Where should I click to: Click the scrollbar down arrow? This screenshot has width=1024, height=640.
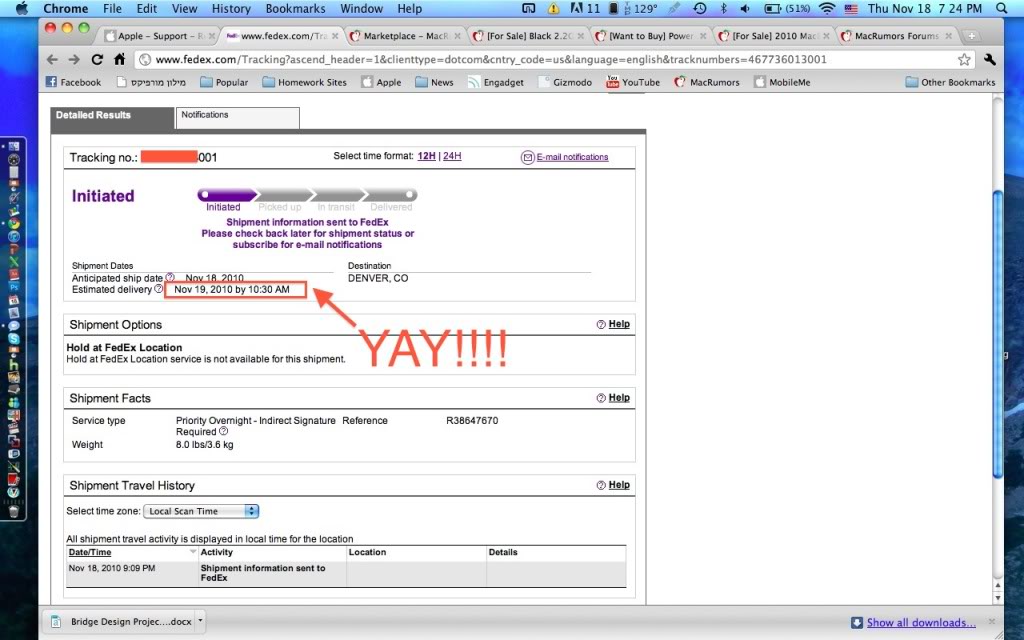tap(997, 598)
